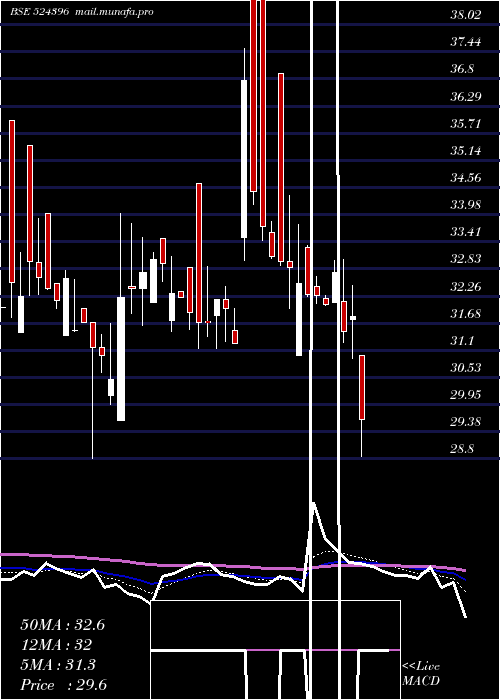This screenshot has height=700, width=500.
Task: Click the 33.98 price axis label
Action: click(x=466, y=205)
